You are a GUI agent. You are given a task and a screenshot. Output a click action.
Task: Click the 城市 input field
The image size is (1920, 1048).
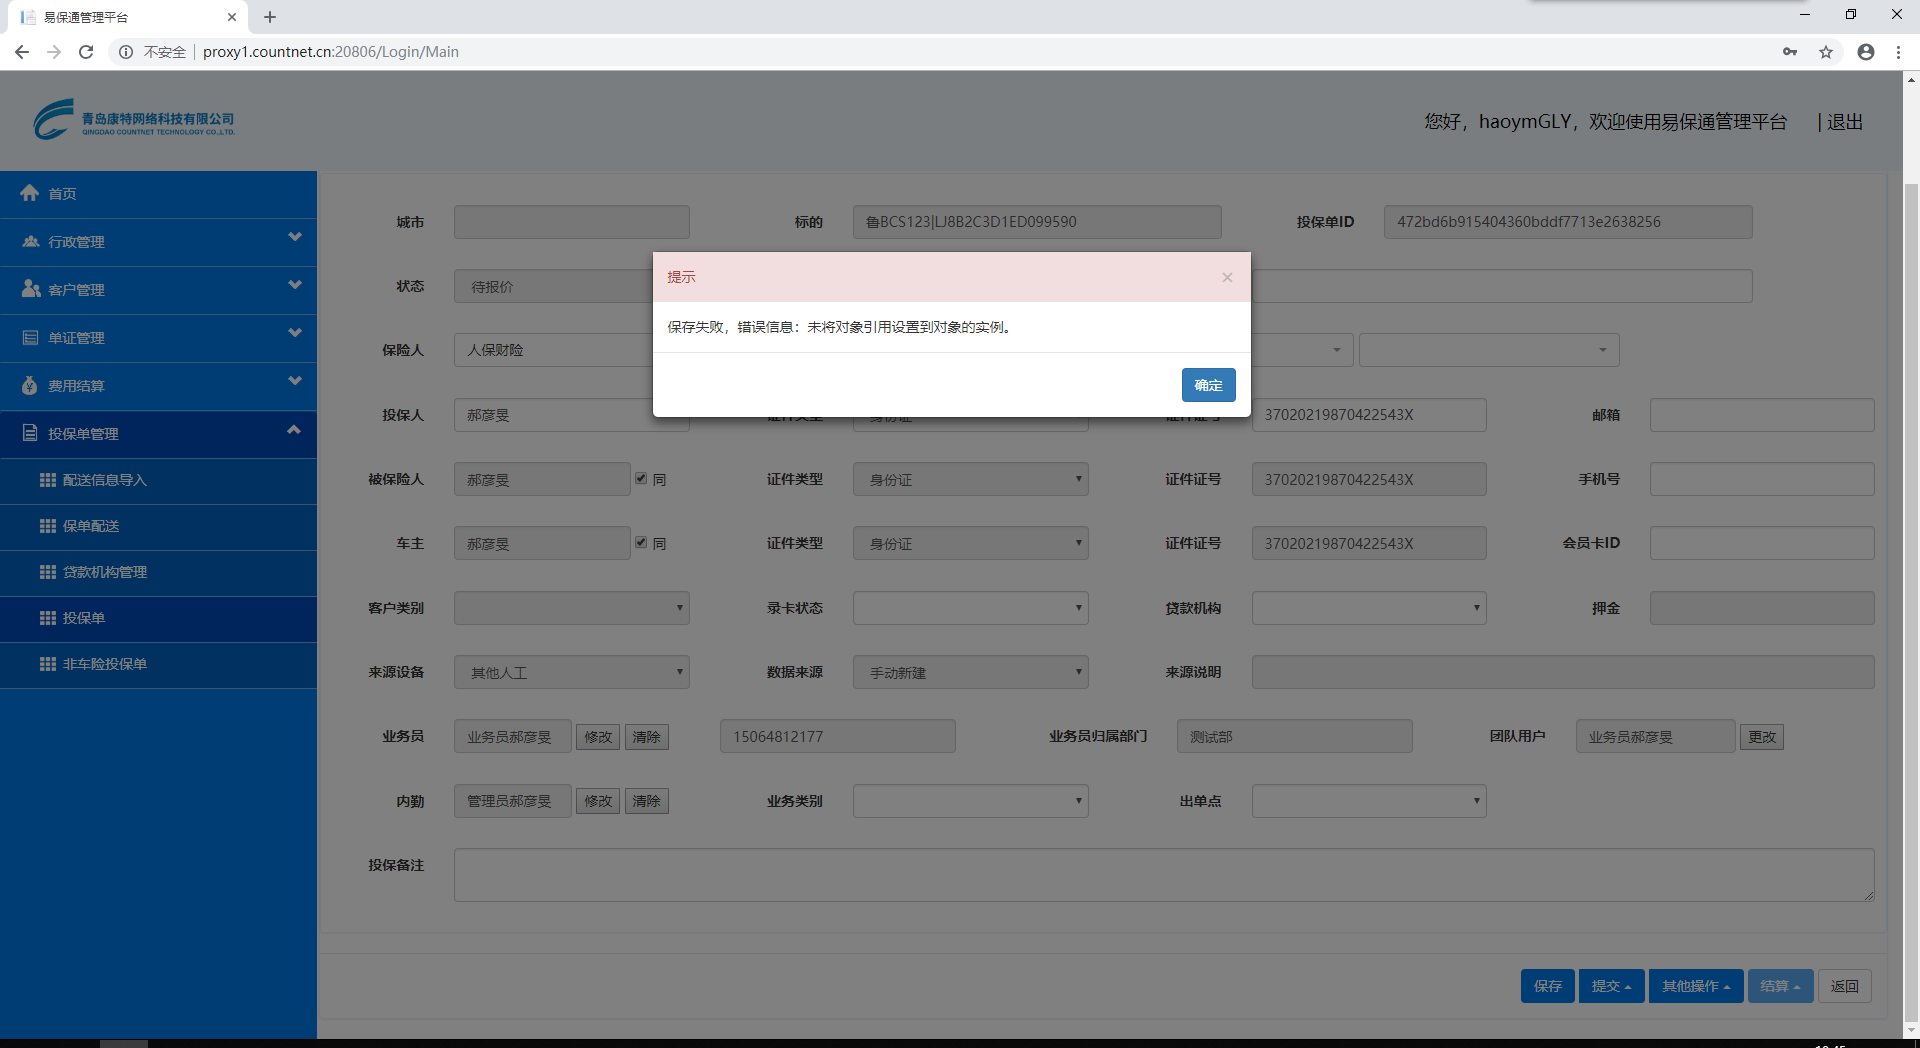point(571,222)
